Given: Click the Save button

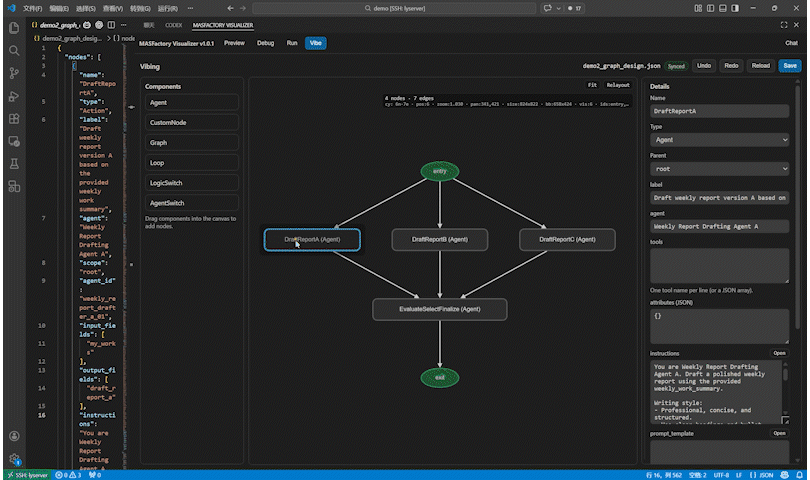Looking at the screenshot, I should pyautogui.click(x=789, y=65).
